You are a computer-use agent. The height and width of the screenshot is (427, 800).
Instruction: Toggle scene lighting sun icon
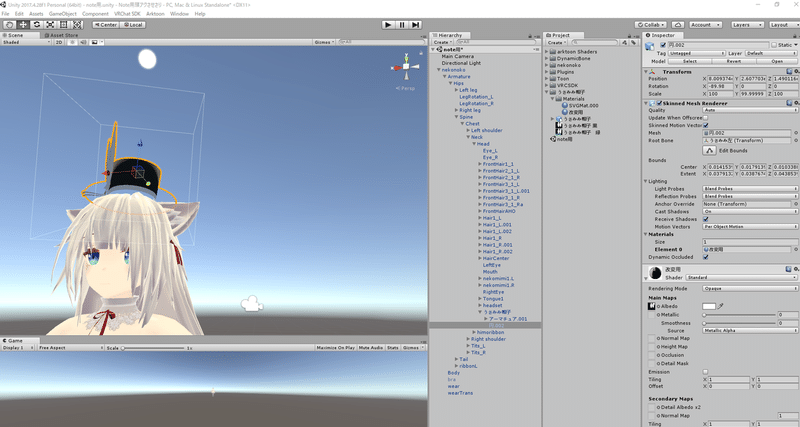pos(72,42)
